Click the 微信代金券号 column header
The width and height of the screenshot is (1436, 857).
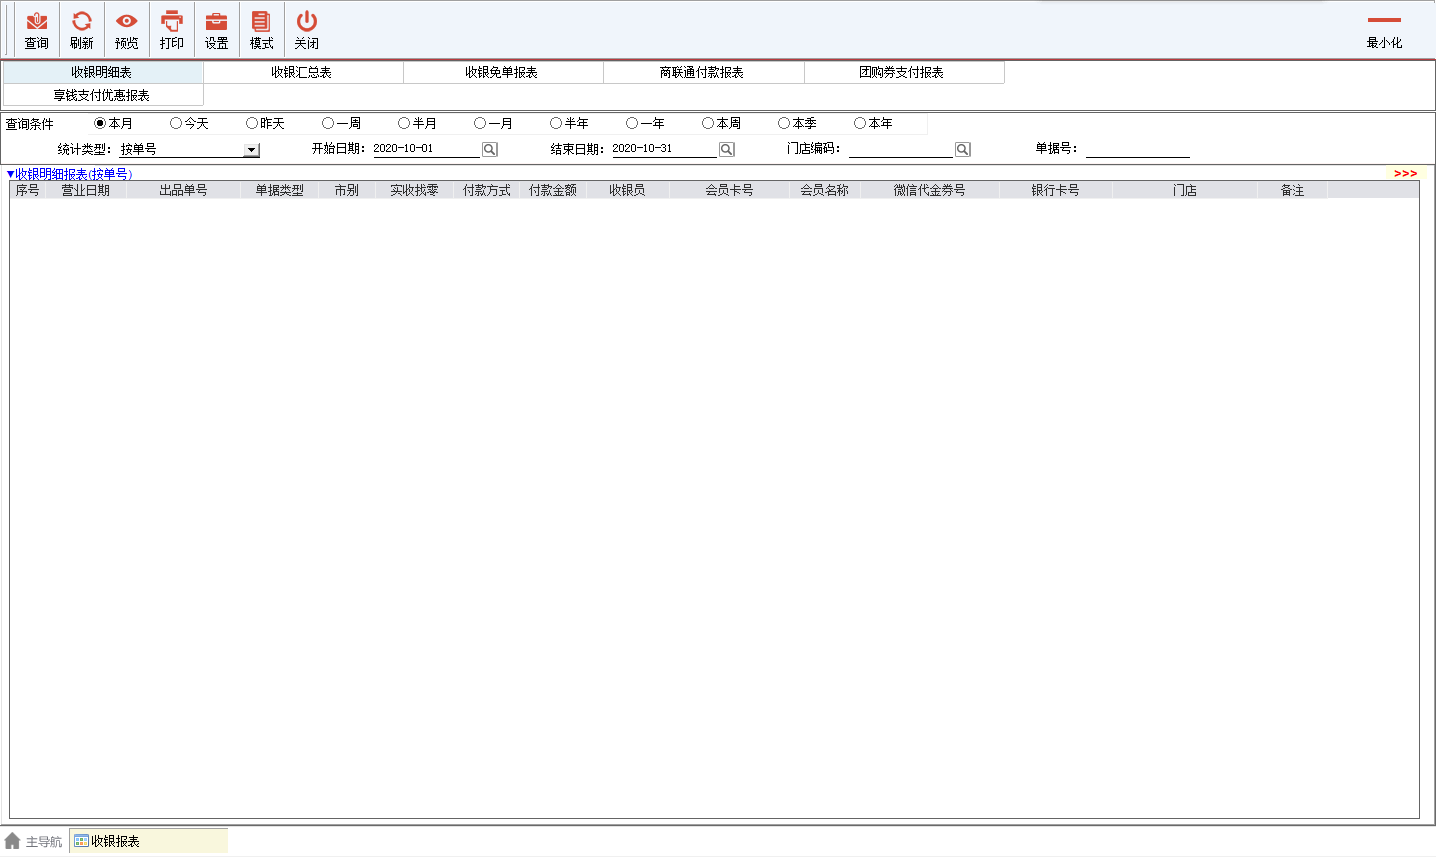(930, 190)
